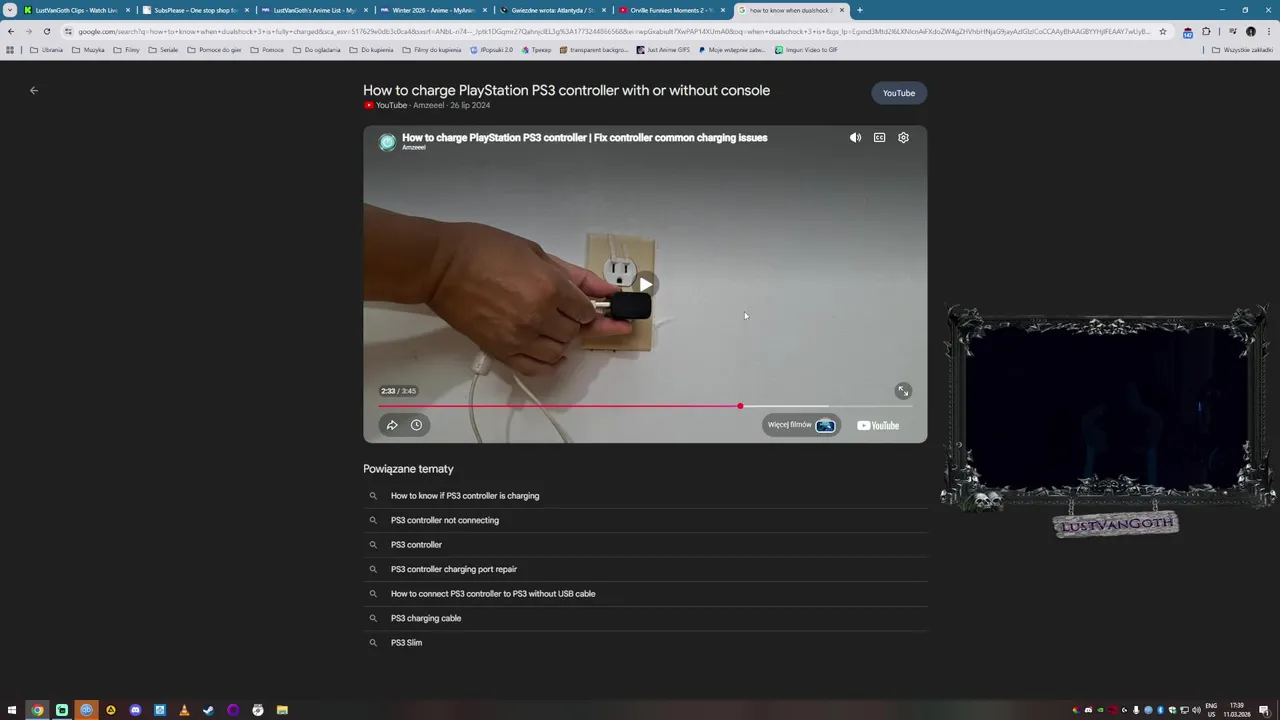Switch to Winter 2026 Anime tab

coord(434,10)
